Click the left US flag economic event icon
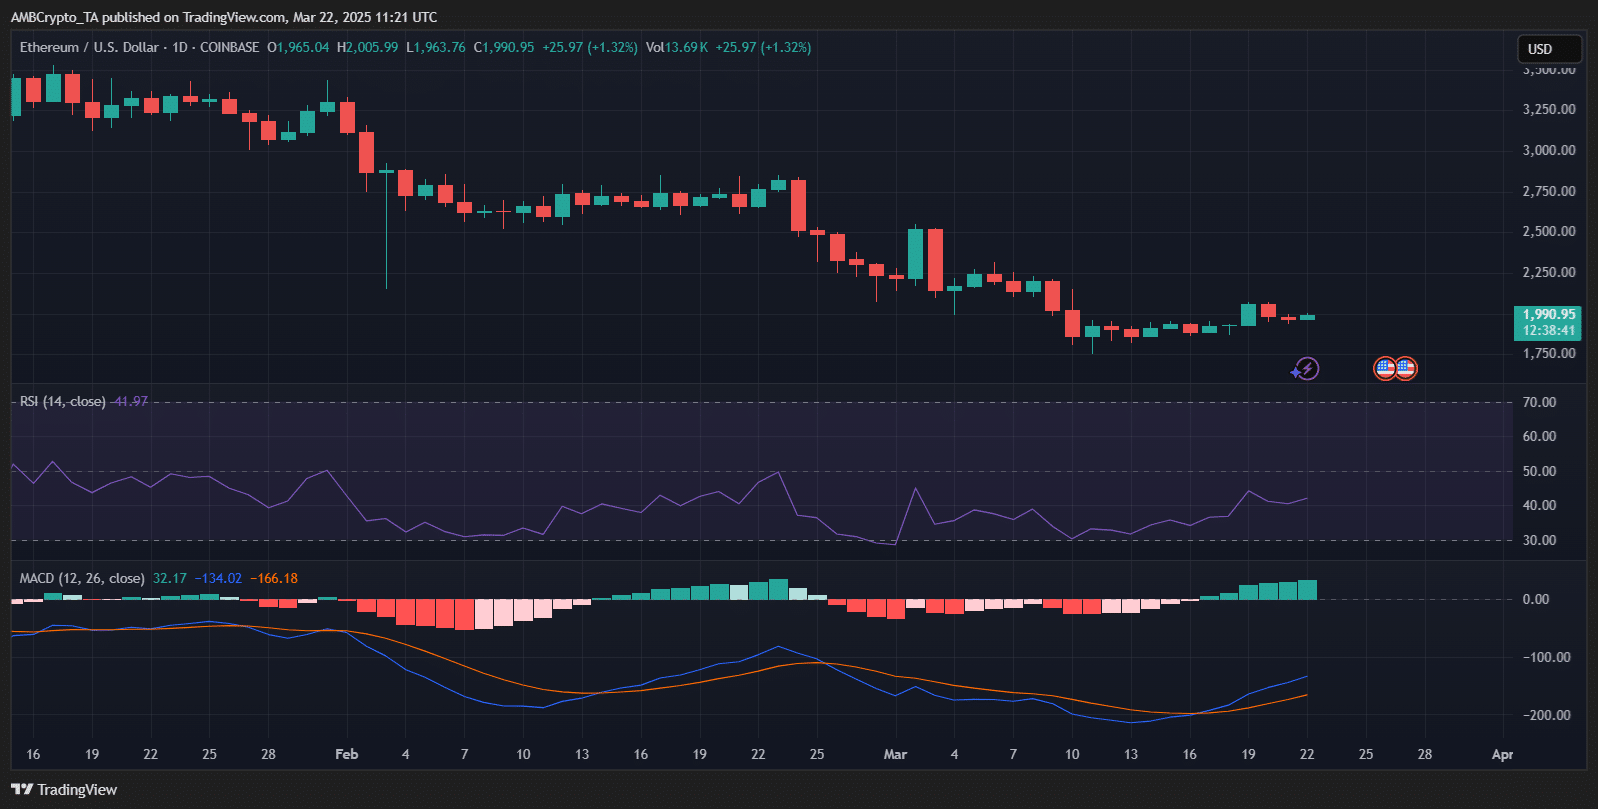1598x809 pixels. pyautogui.click(x=1385, y=369)
